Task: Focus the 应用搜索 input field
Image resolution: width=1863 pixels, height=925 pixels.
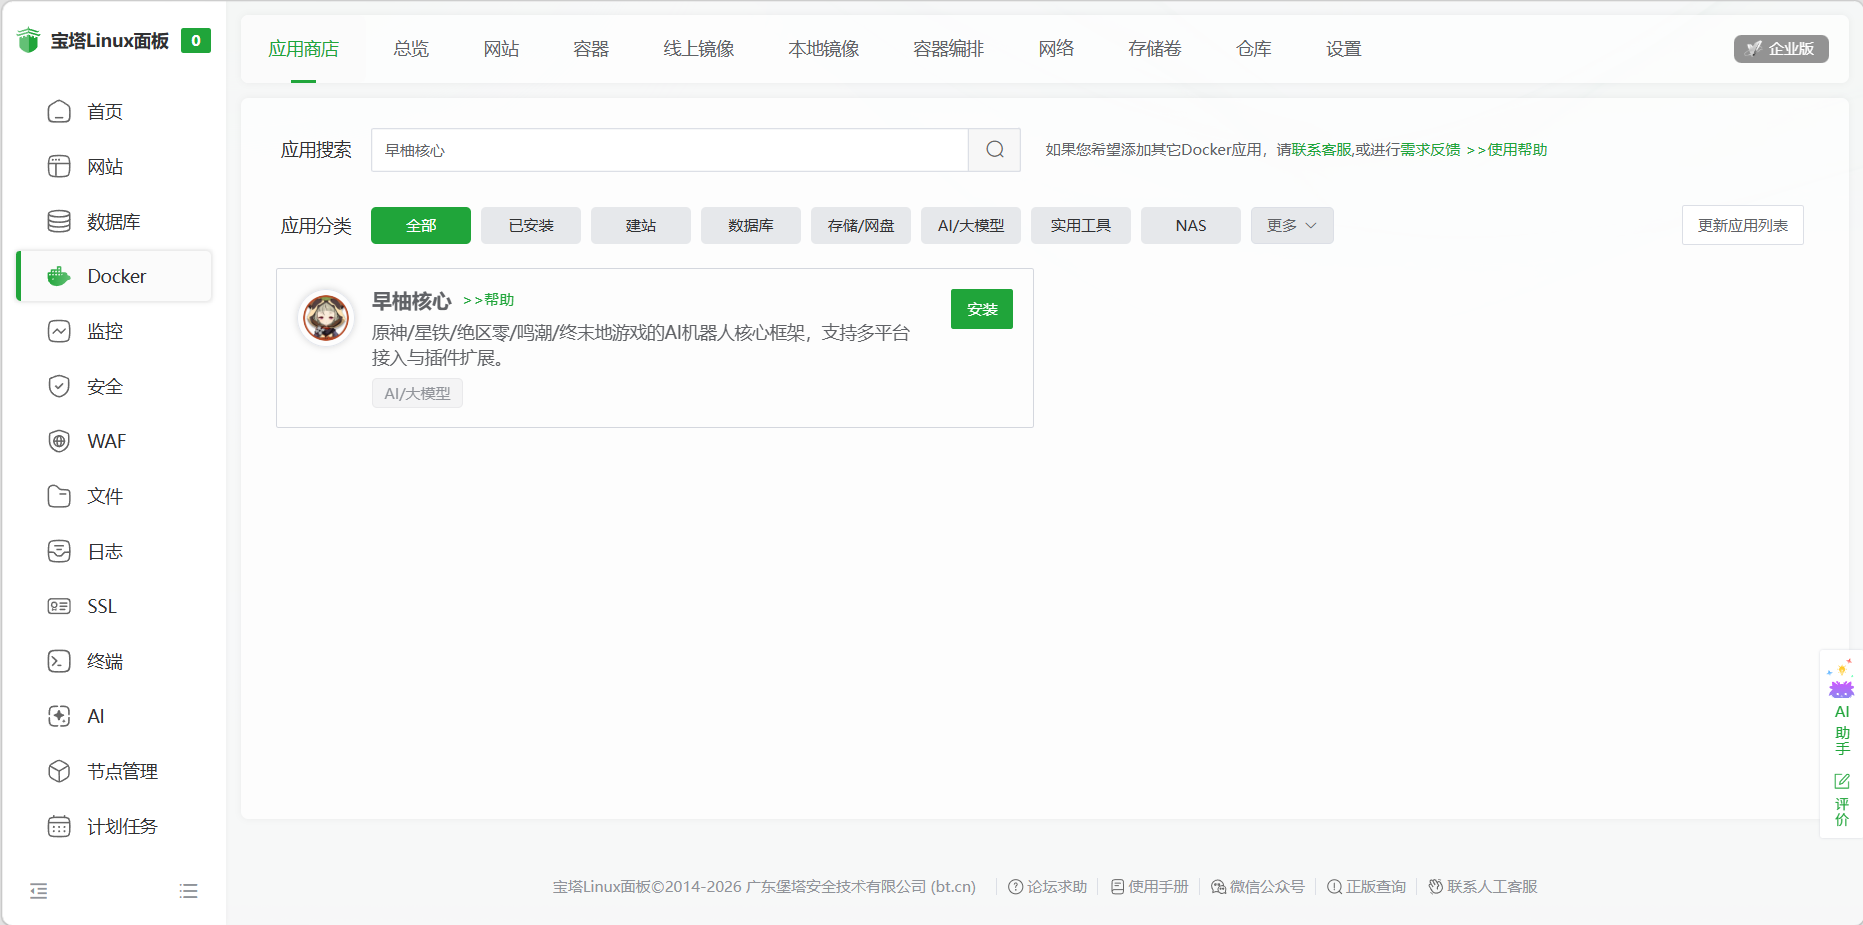Action: 670,150
